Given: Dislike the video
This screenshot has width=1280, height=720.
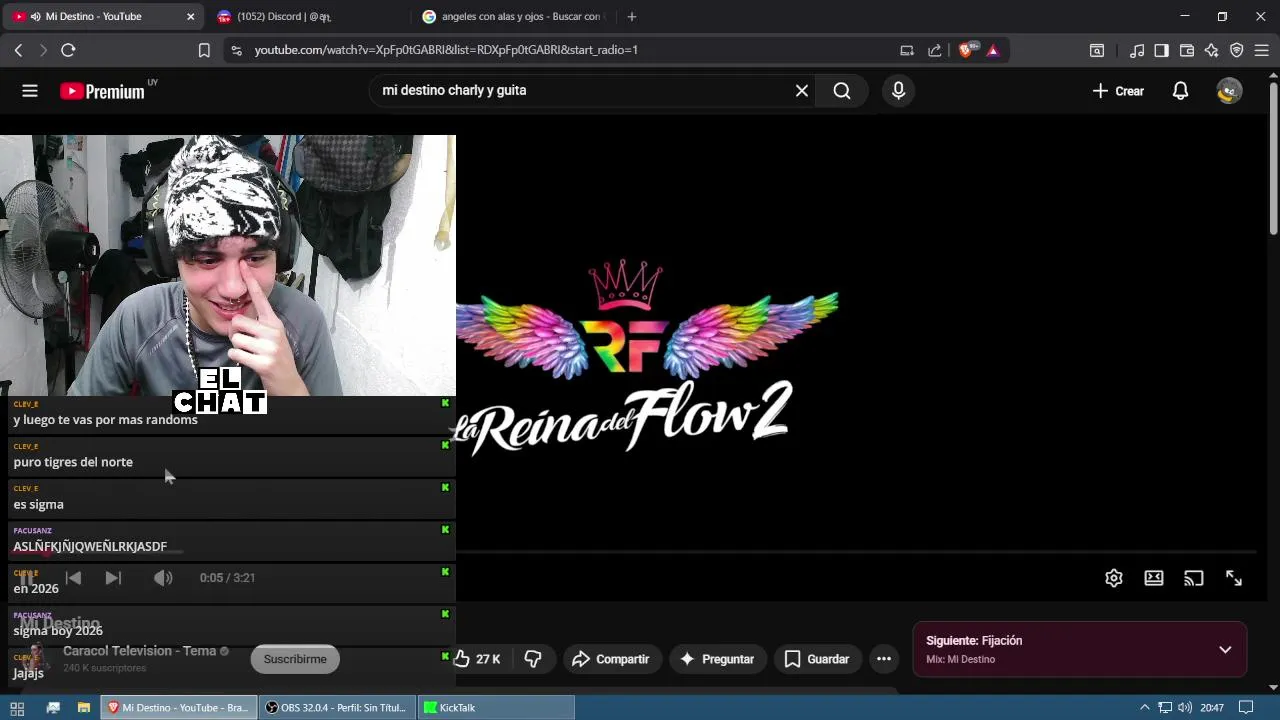Looking at the screenshot, I should 533,659.
